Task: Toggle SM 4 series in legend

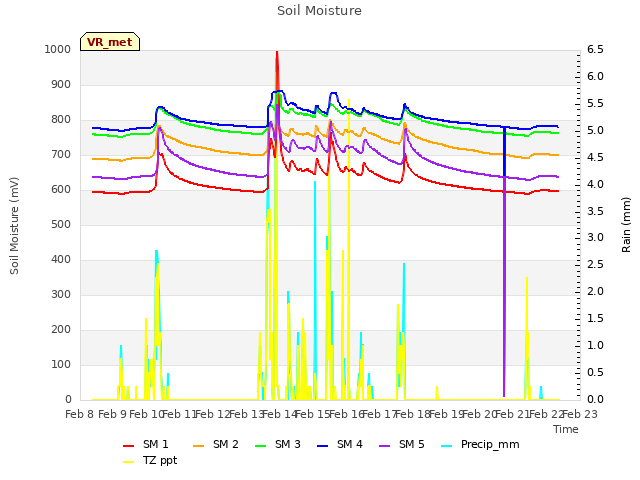Action: pyautogui.click(x=340, y=444)
